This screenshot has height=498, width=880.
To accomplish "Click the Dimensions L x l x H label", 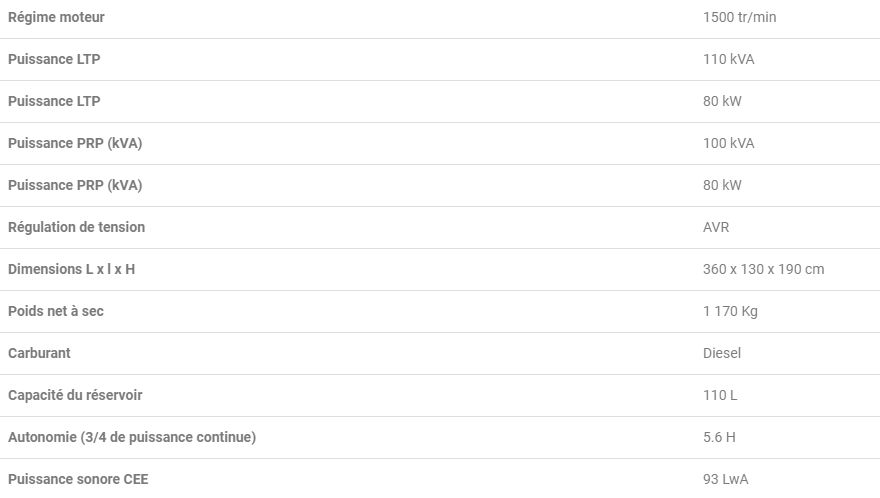I will pos(71,269).
